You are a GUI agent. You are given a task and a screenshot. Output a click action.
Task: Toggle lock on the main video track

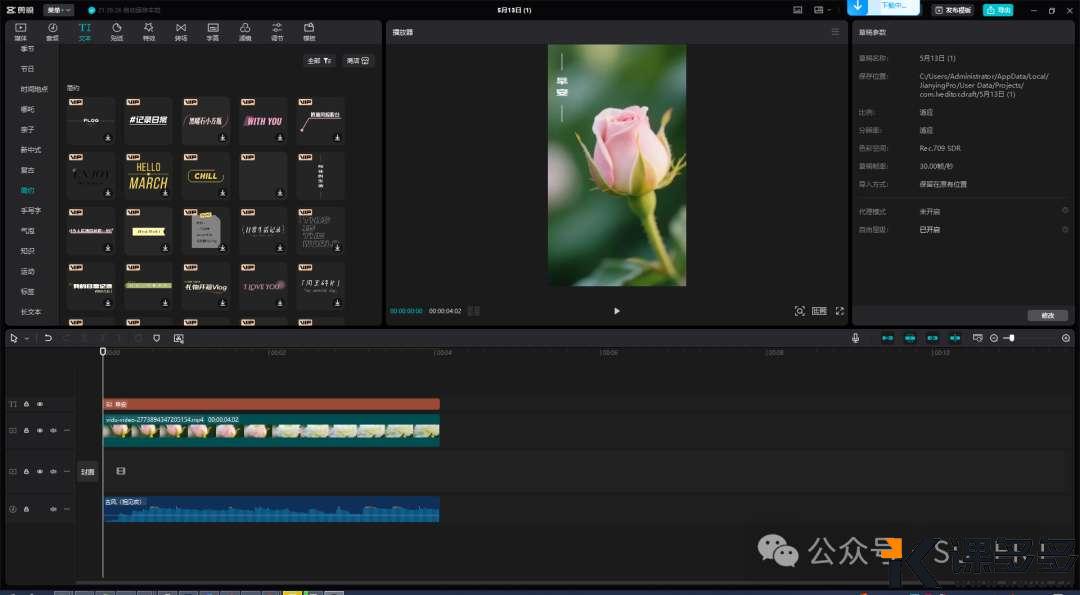click(x=26, y=430)
